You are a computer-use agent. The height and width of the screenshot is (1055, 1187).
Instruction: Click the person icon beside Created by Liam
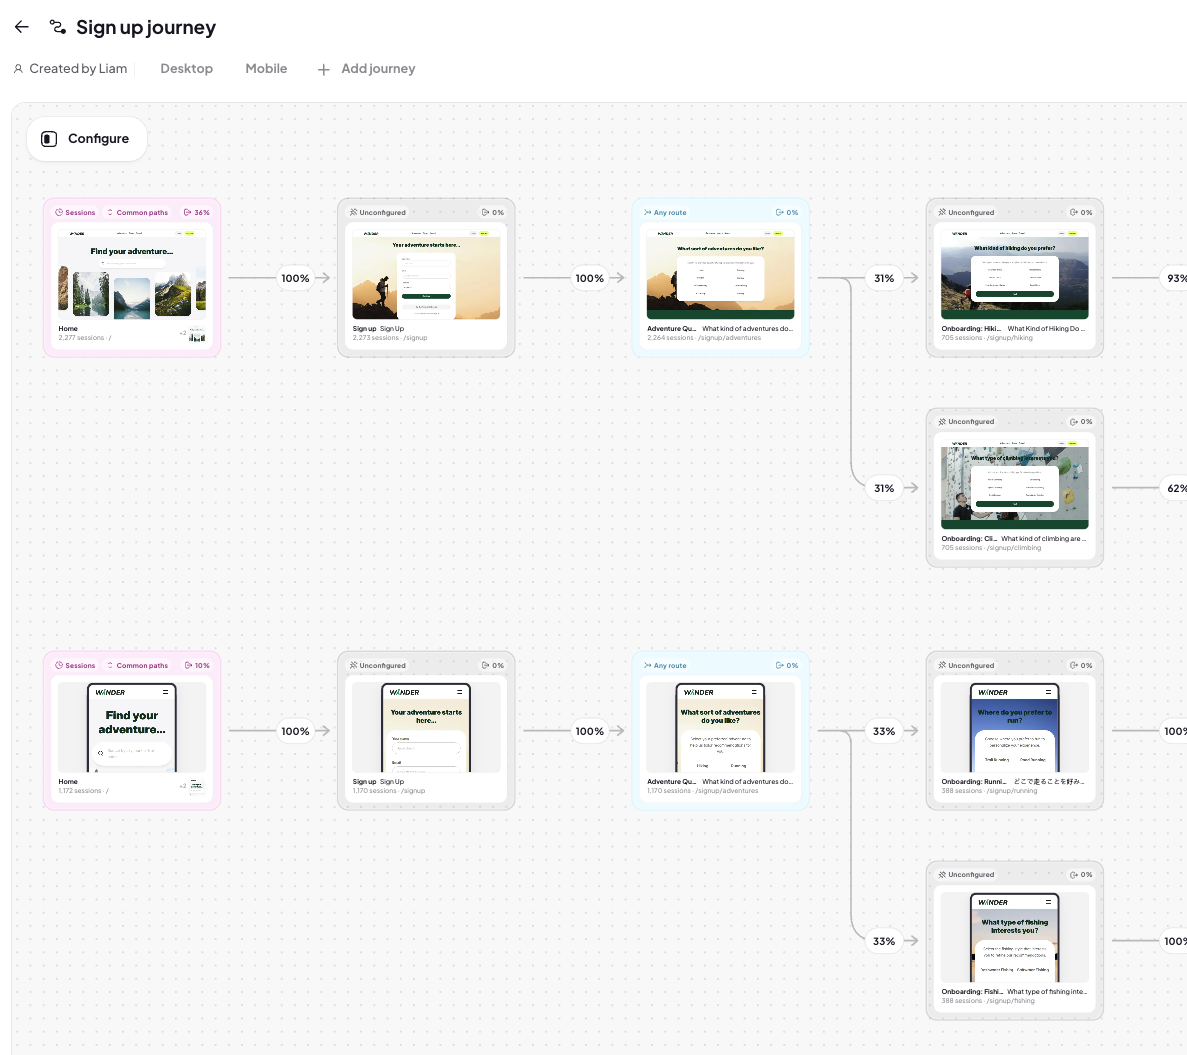pyautogui.click(x=18, y=69)
